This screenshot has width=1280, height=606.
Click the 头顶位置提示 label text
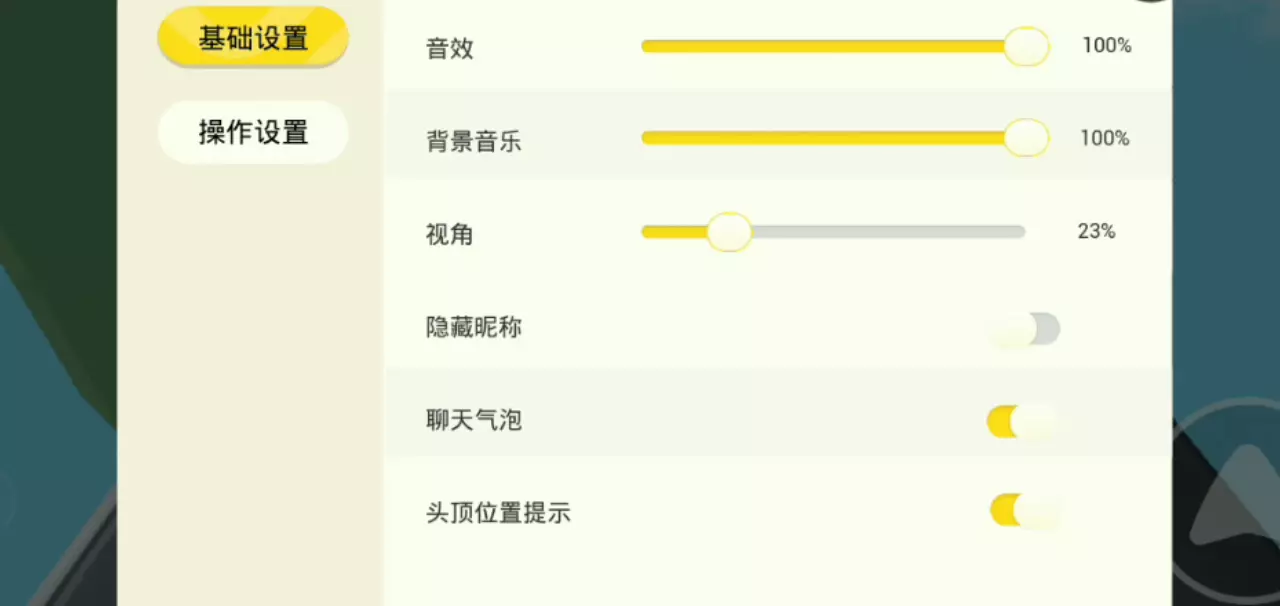coord(498,514)
